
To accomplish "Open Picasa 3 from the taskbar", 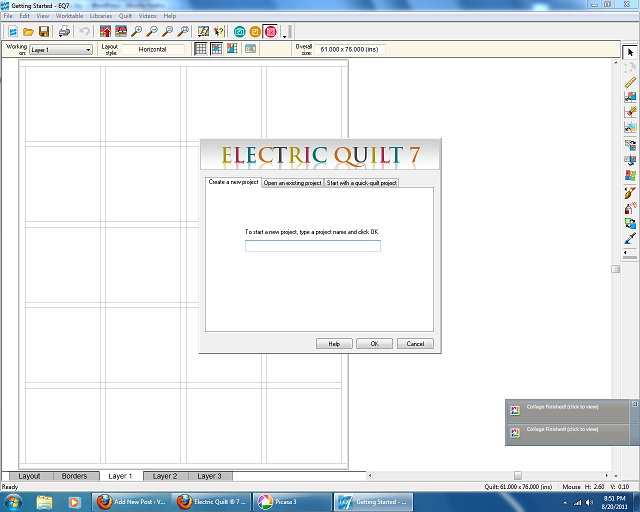I will tap(292, 502).
